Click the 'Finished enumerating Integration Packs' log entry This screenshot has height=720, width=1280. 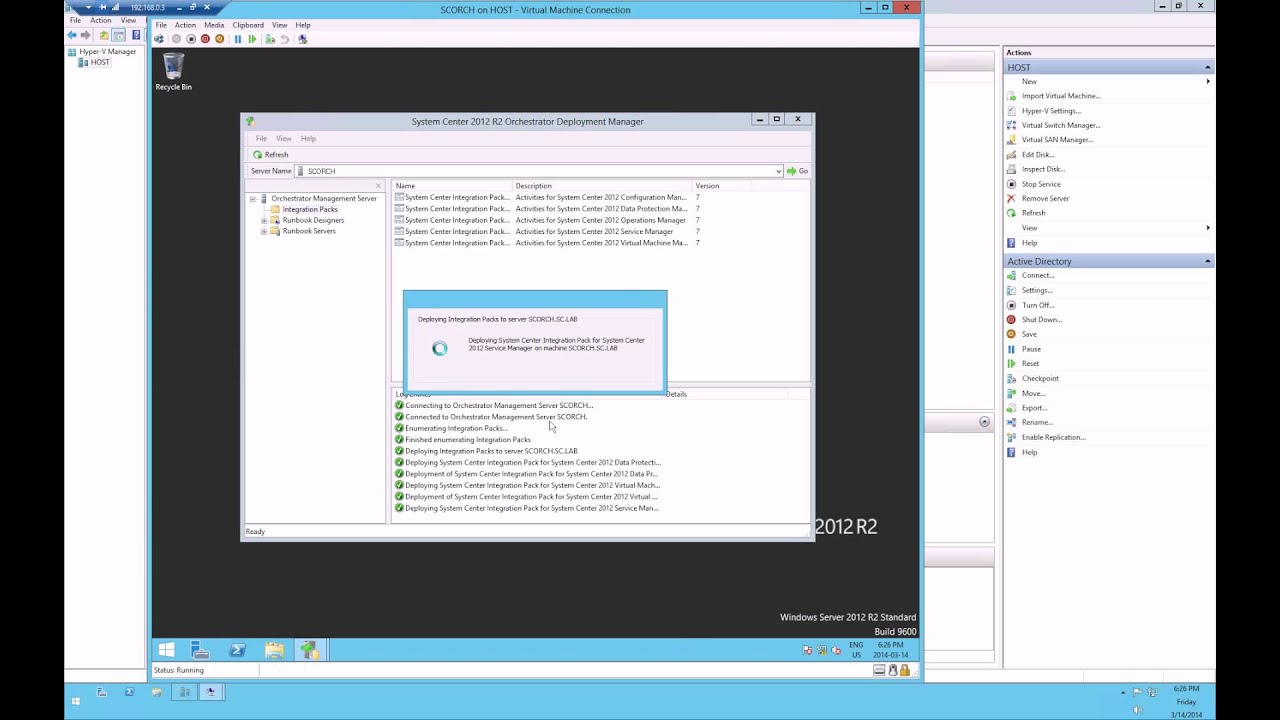(468, 440)
